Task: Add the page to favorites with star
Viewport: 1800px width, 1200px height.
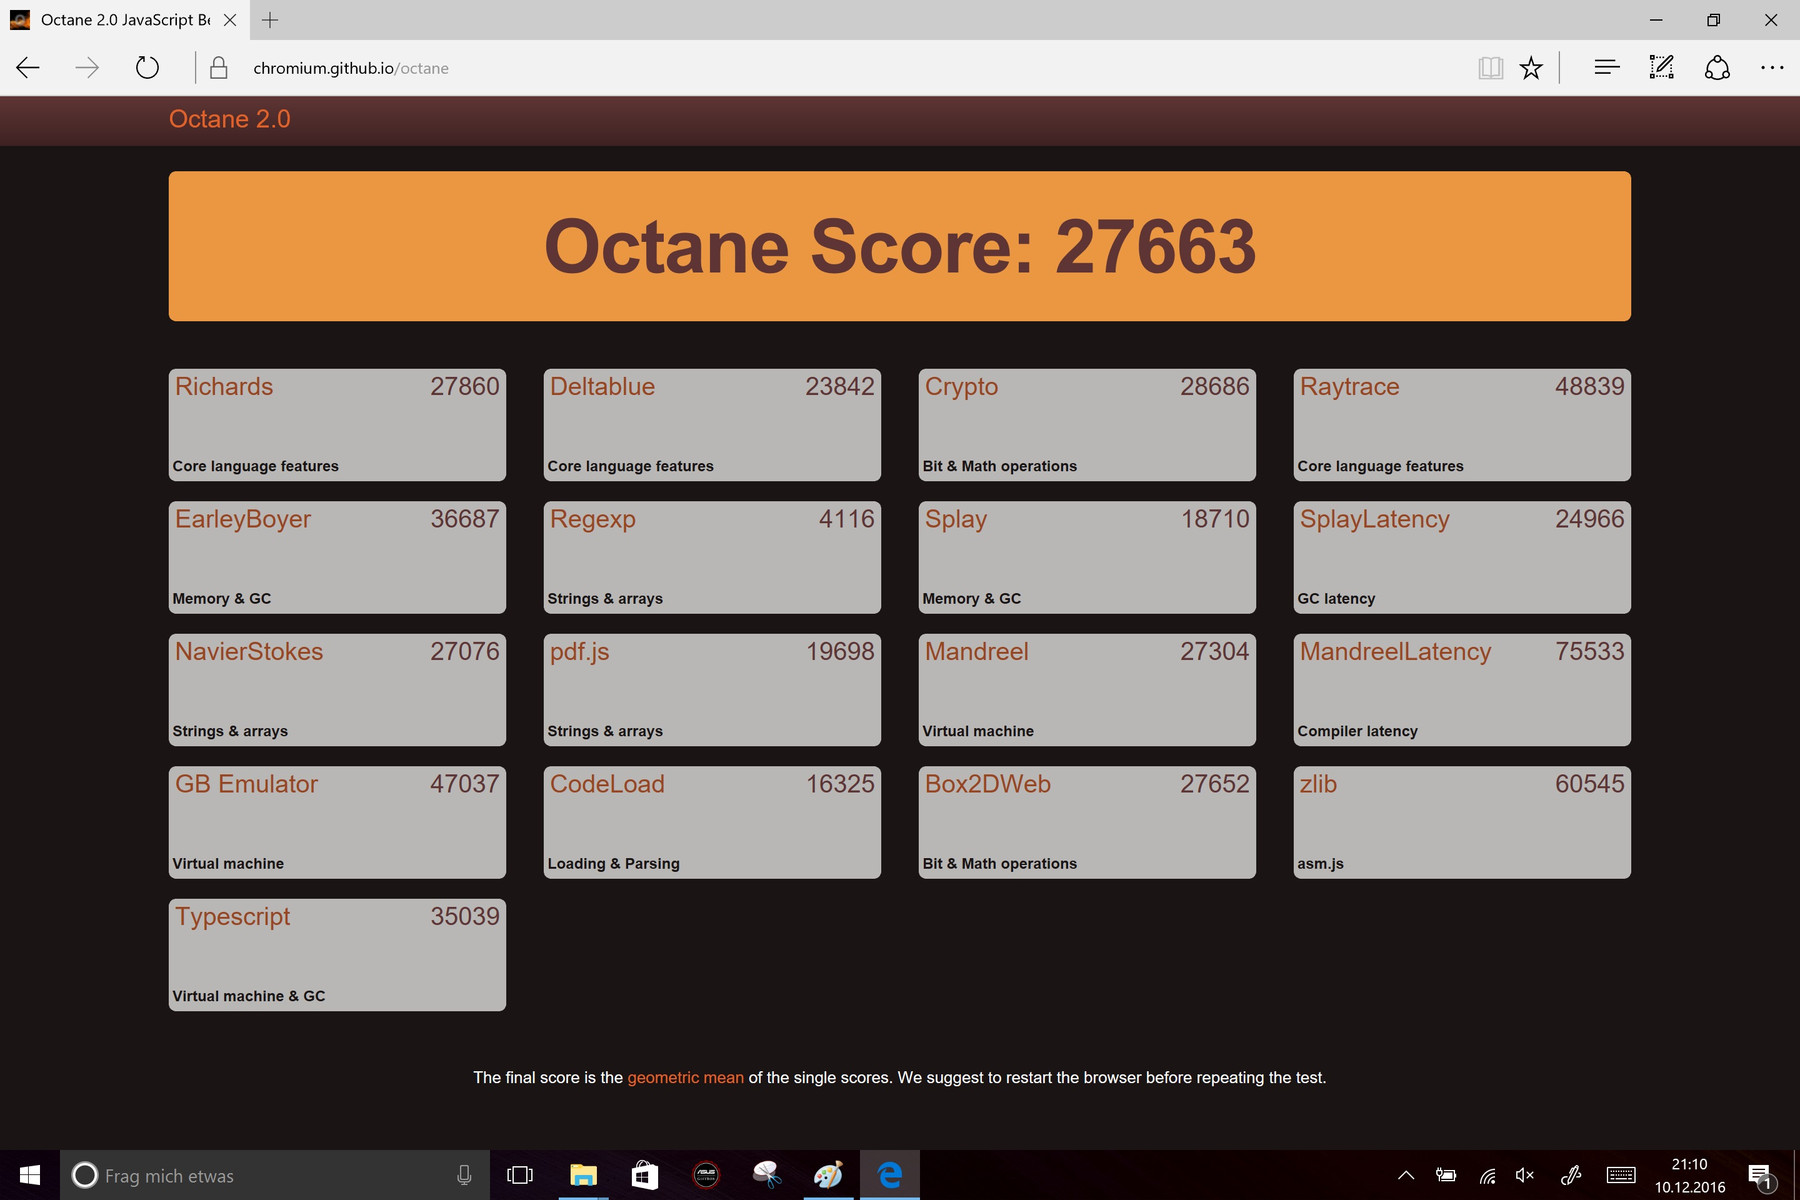Action: click(x=1531, y=68)
